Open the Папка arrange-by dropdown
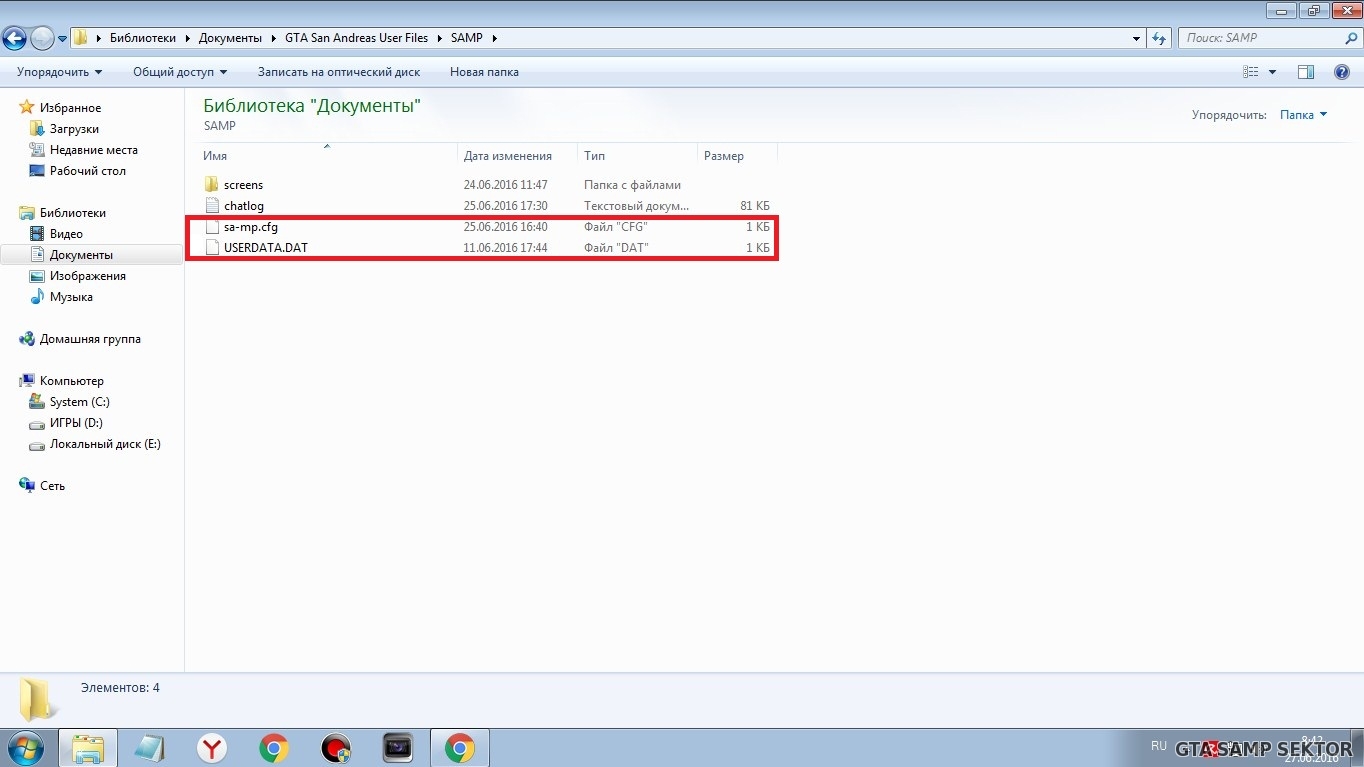The image size is (1364, 767). (x=1303, y=115)
